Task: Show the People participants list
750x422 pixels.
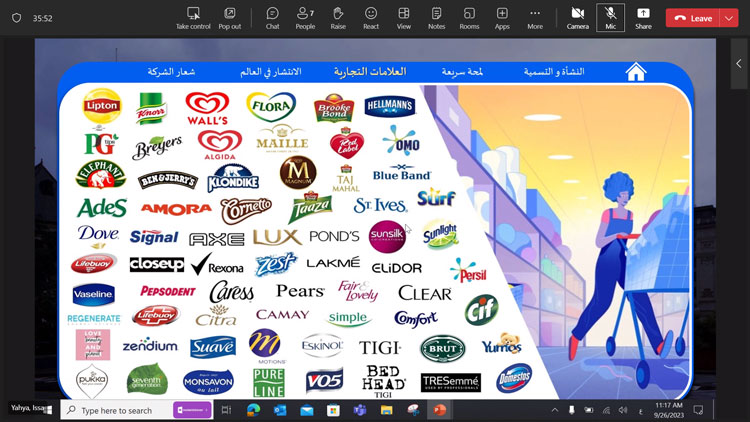Action: 305,17
